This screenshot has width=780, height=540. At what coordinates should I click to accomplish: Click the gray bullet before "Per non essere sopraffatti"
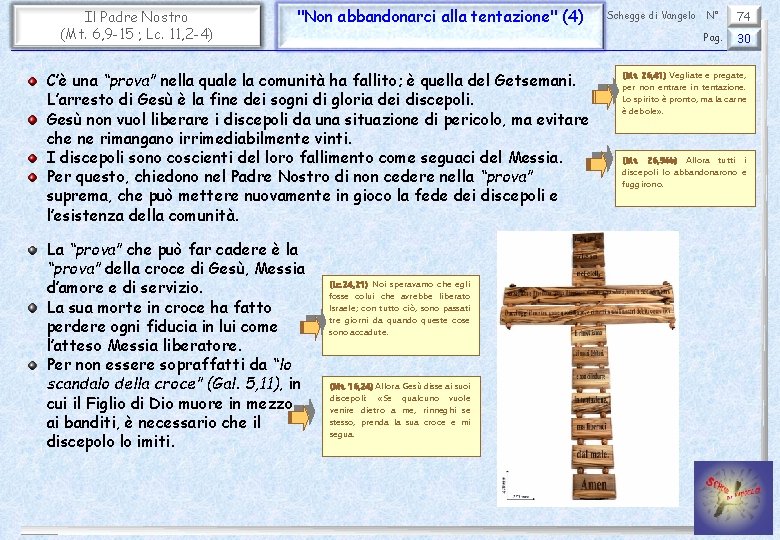click(32, 365)
